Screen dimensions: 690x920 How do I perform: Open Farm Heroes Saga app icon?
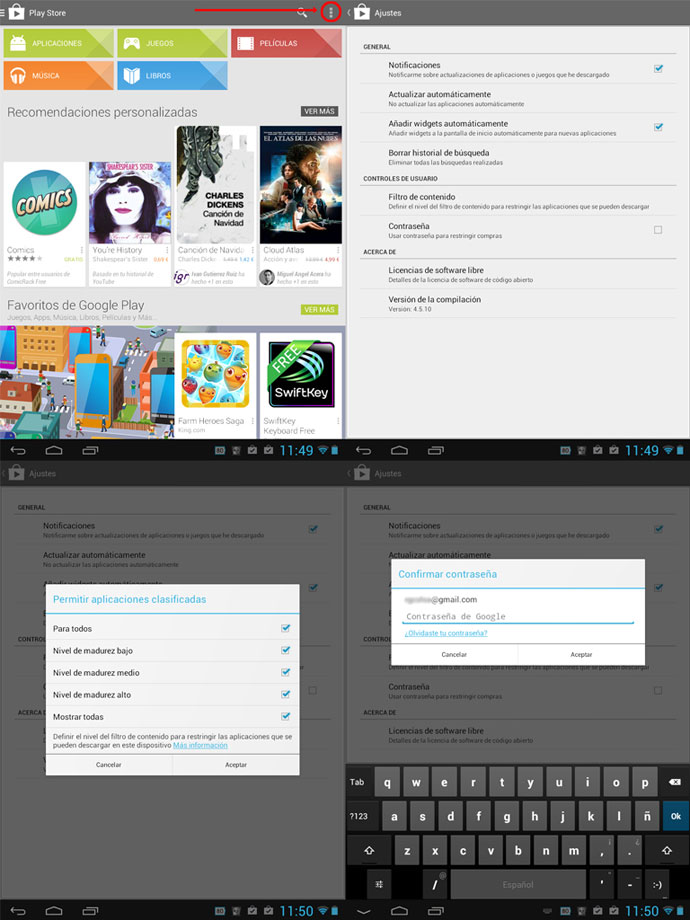tap(215, 373)
